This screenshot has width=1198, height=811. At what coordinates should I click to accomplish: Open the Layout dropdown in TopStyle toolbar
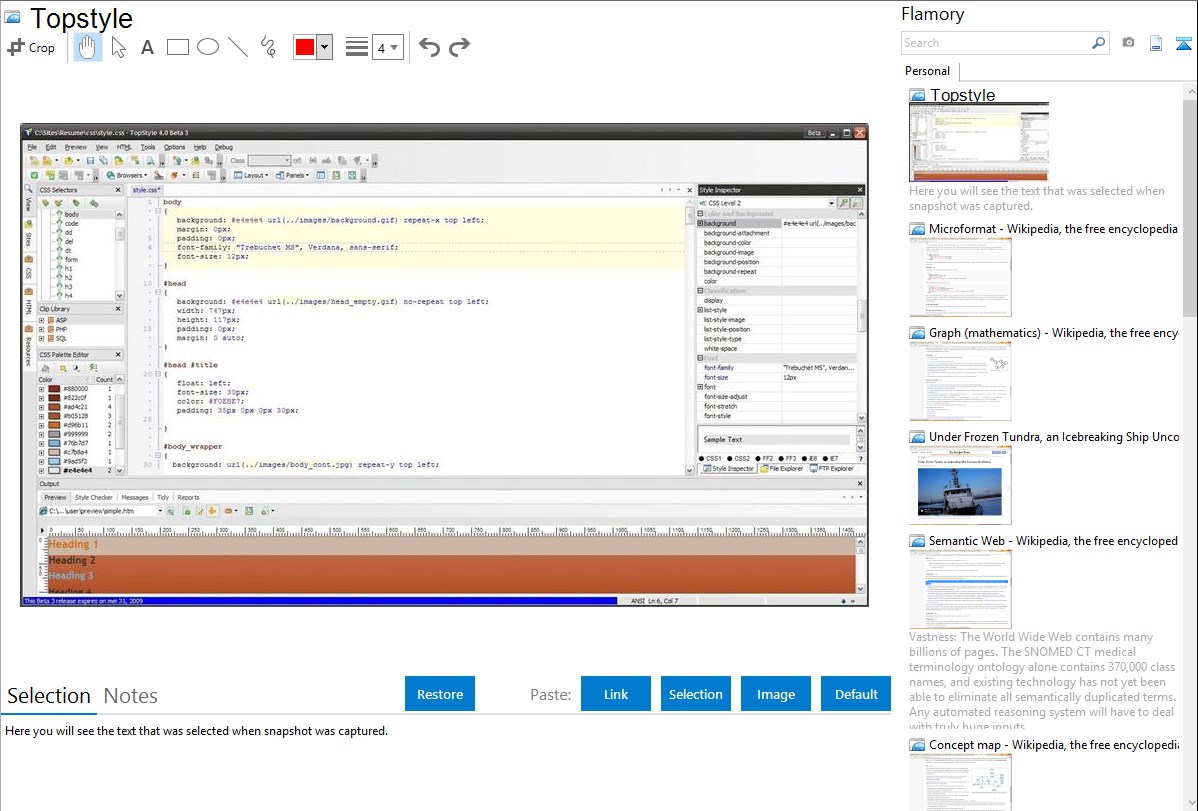[251, 175]
